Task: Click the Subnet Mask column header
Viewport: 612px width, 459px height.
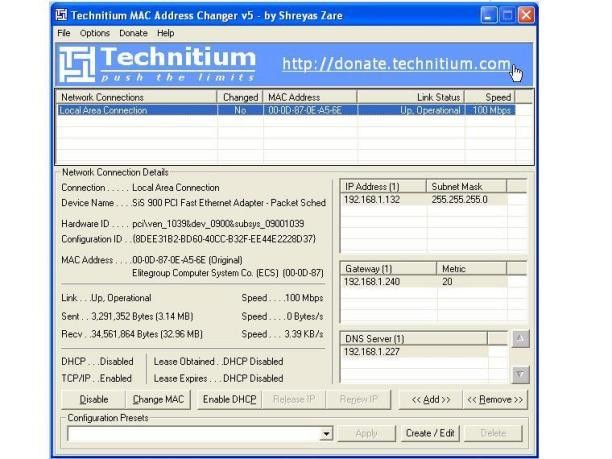Action: click(x=466, y=186)
